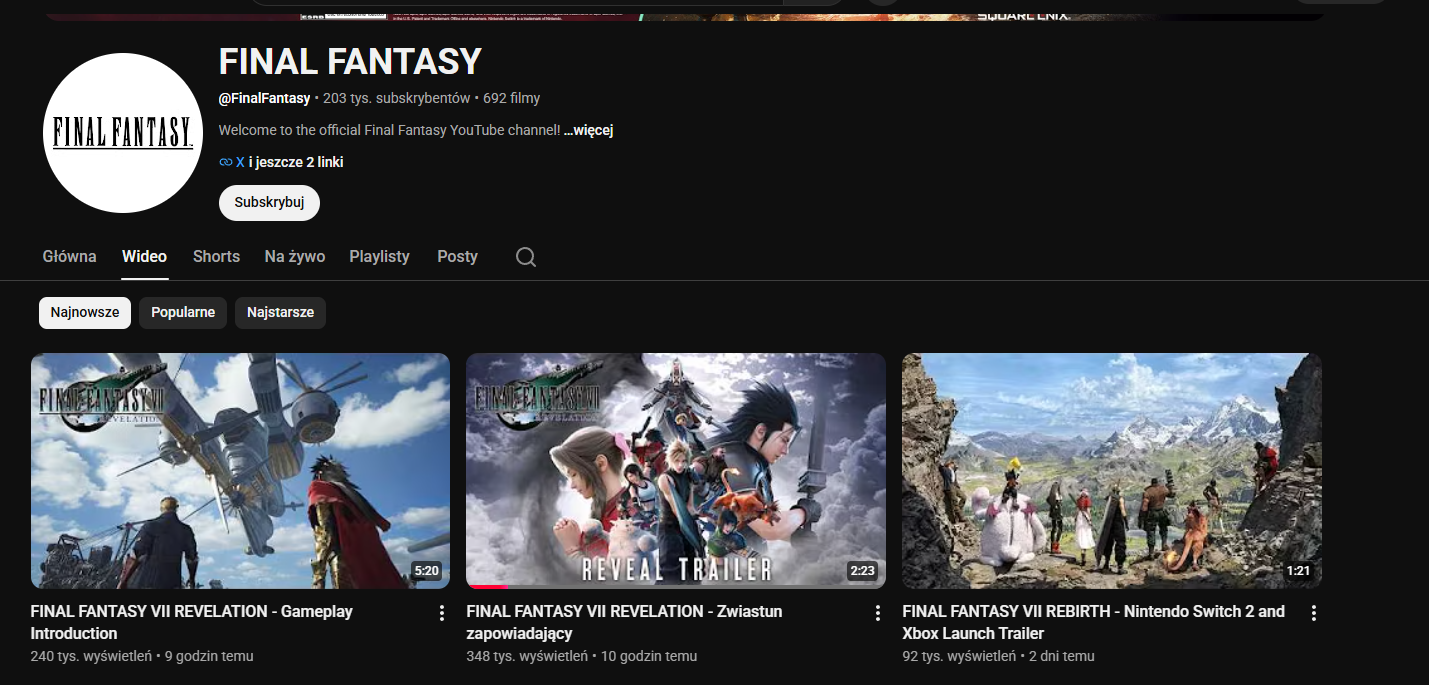This screenshot has height=685, width=1429.
Task: Expand channel description with ...więcej
Action: tap(588, 130)
